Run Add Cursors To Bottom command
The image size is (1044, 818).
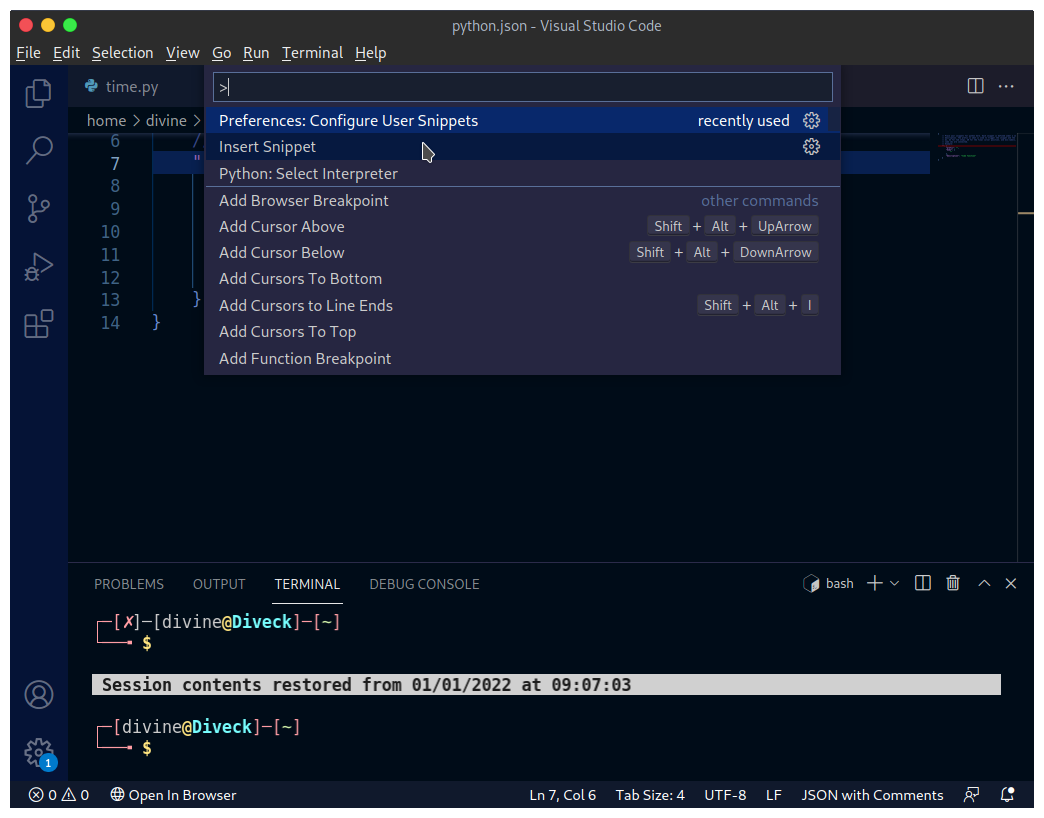pos(522,279)
